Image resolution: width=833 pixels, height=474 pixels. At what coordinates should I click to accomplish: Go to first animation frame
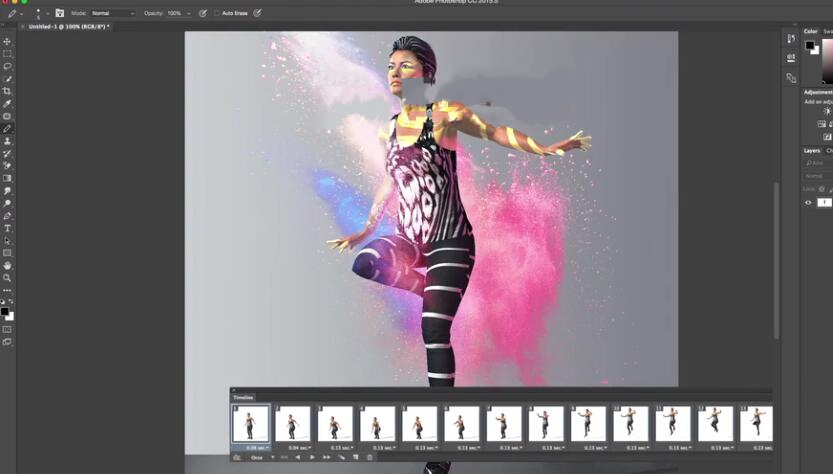[x=284, y=457]
